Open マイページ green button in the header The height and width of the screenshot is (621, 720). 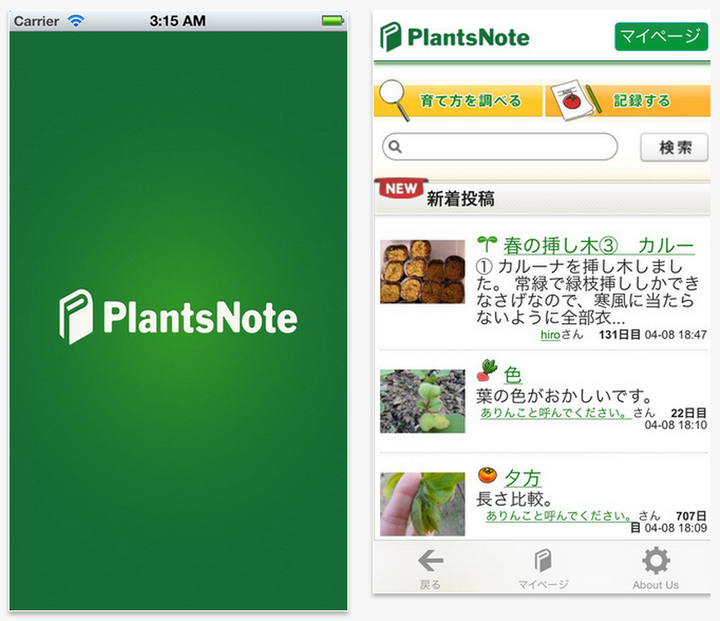[x=661, y=36]
